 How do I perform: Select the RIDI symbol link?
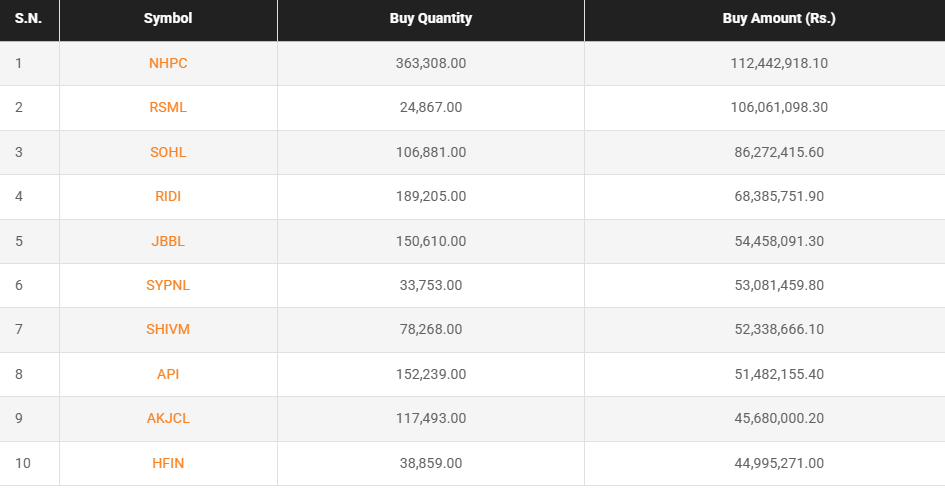click(168, 197)
